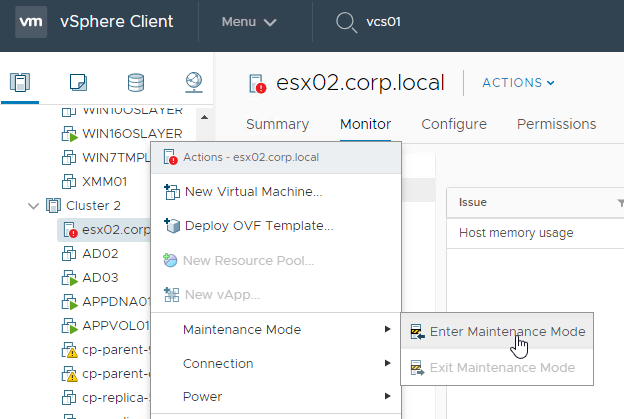Click the tree scrollbar up arrow
Viewport: 624px width, 419px height.
pyautogui.click(x=205, y=117)
